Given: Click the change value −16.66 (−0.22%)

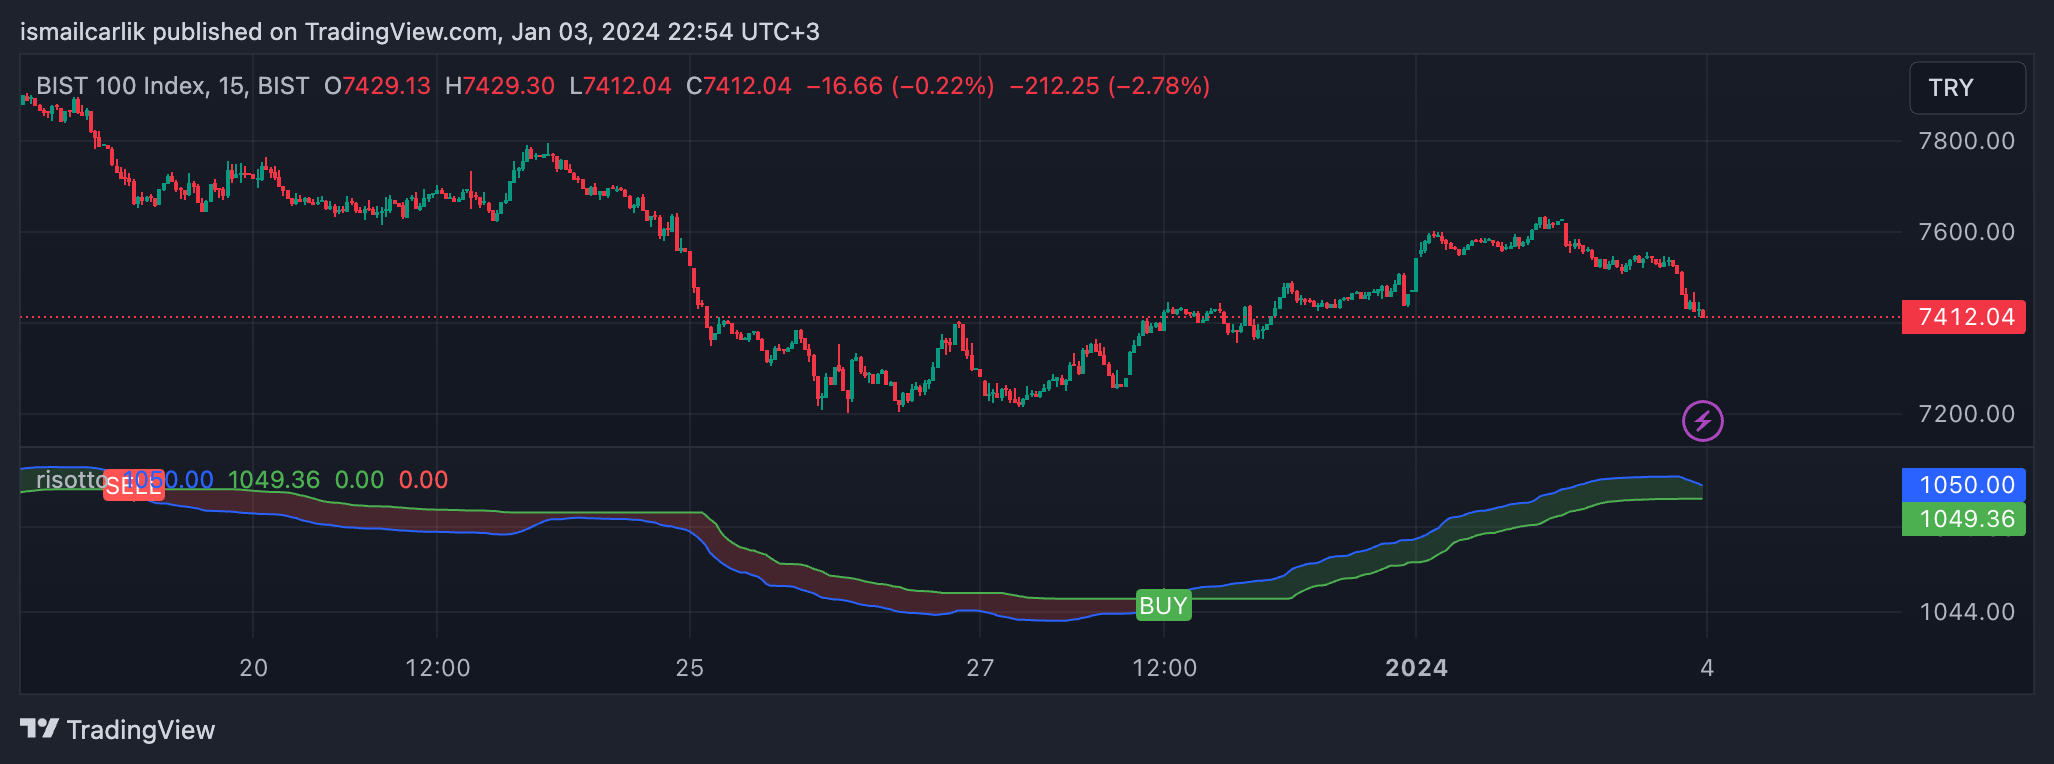Looking at the screenshot, I should point(900,86).
